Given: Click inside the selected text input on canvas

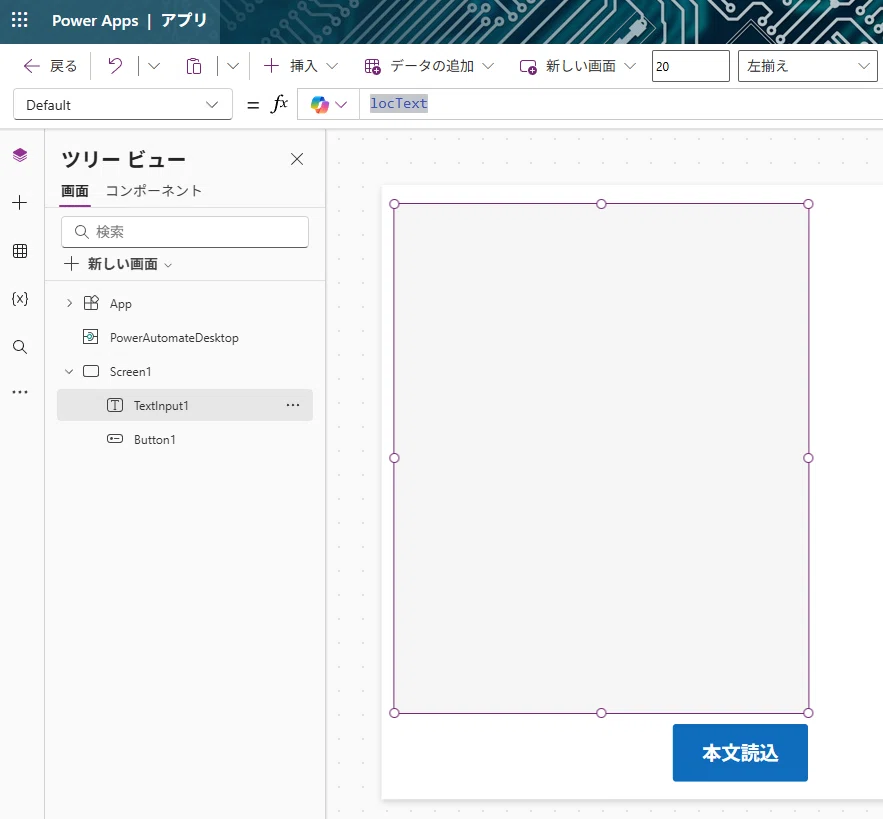Looking at the screenshot, I should coord(601,459).
